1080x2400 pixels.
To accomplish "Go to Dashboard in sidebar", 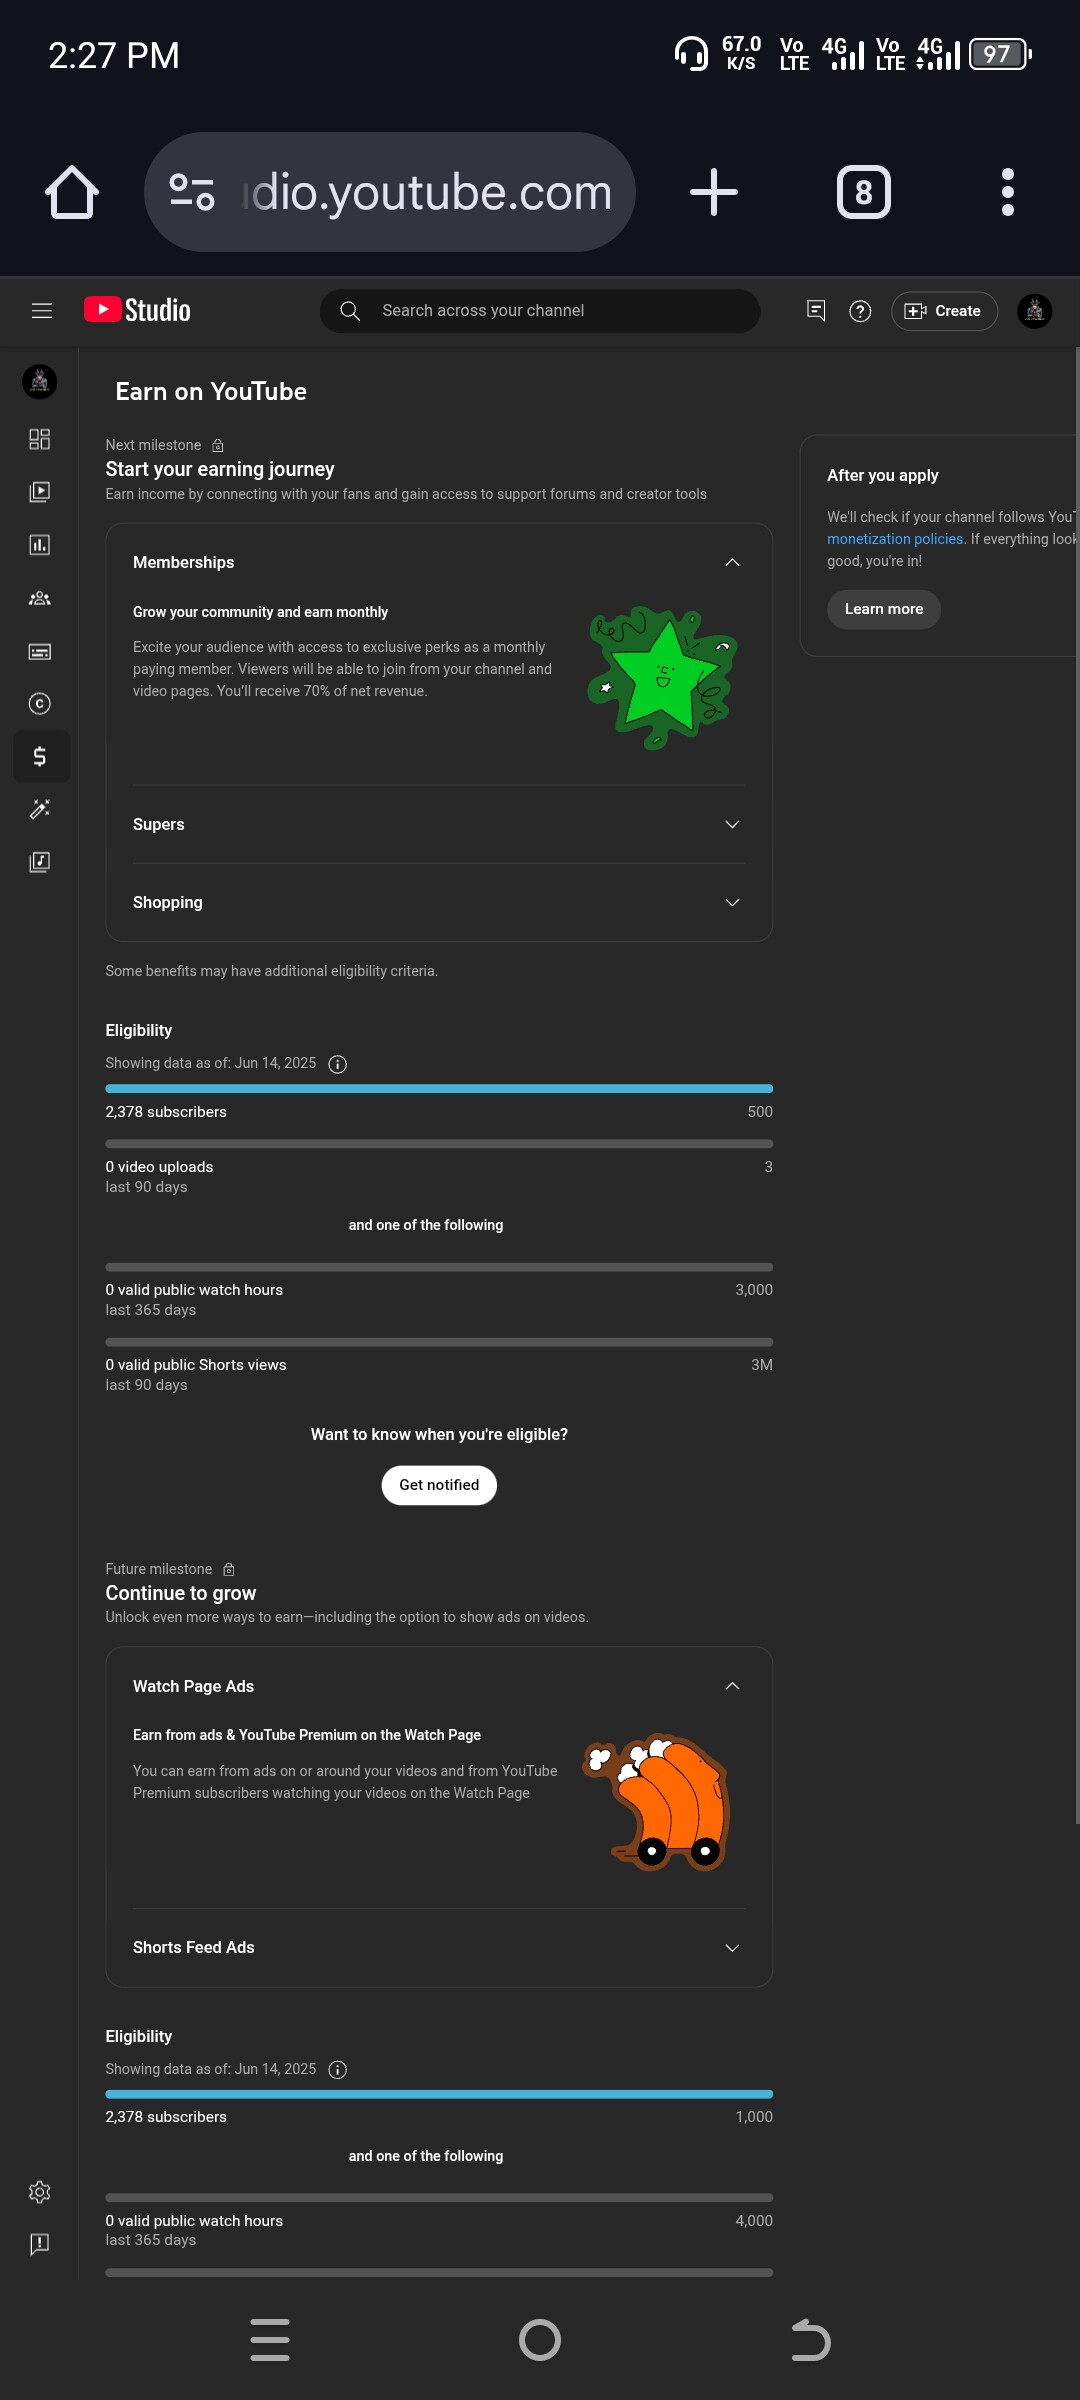I will (x=40, y=439).
